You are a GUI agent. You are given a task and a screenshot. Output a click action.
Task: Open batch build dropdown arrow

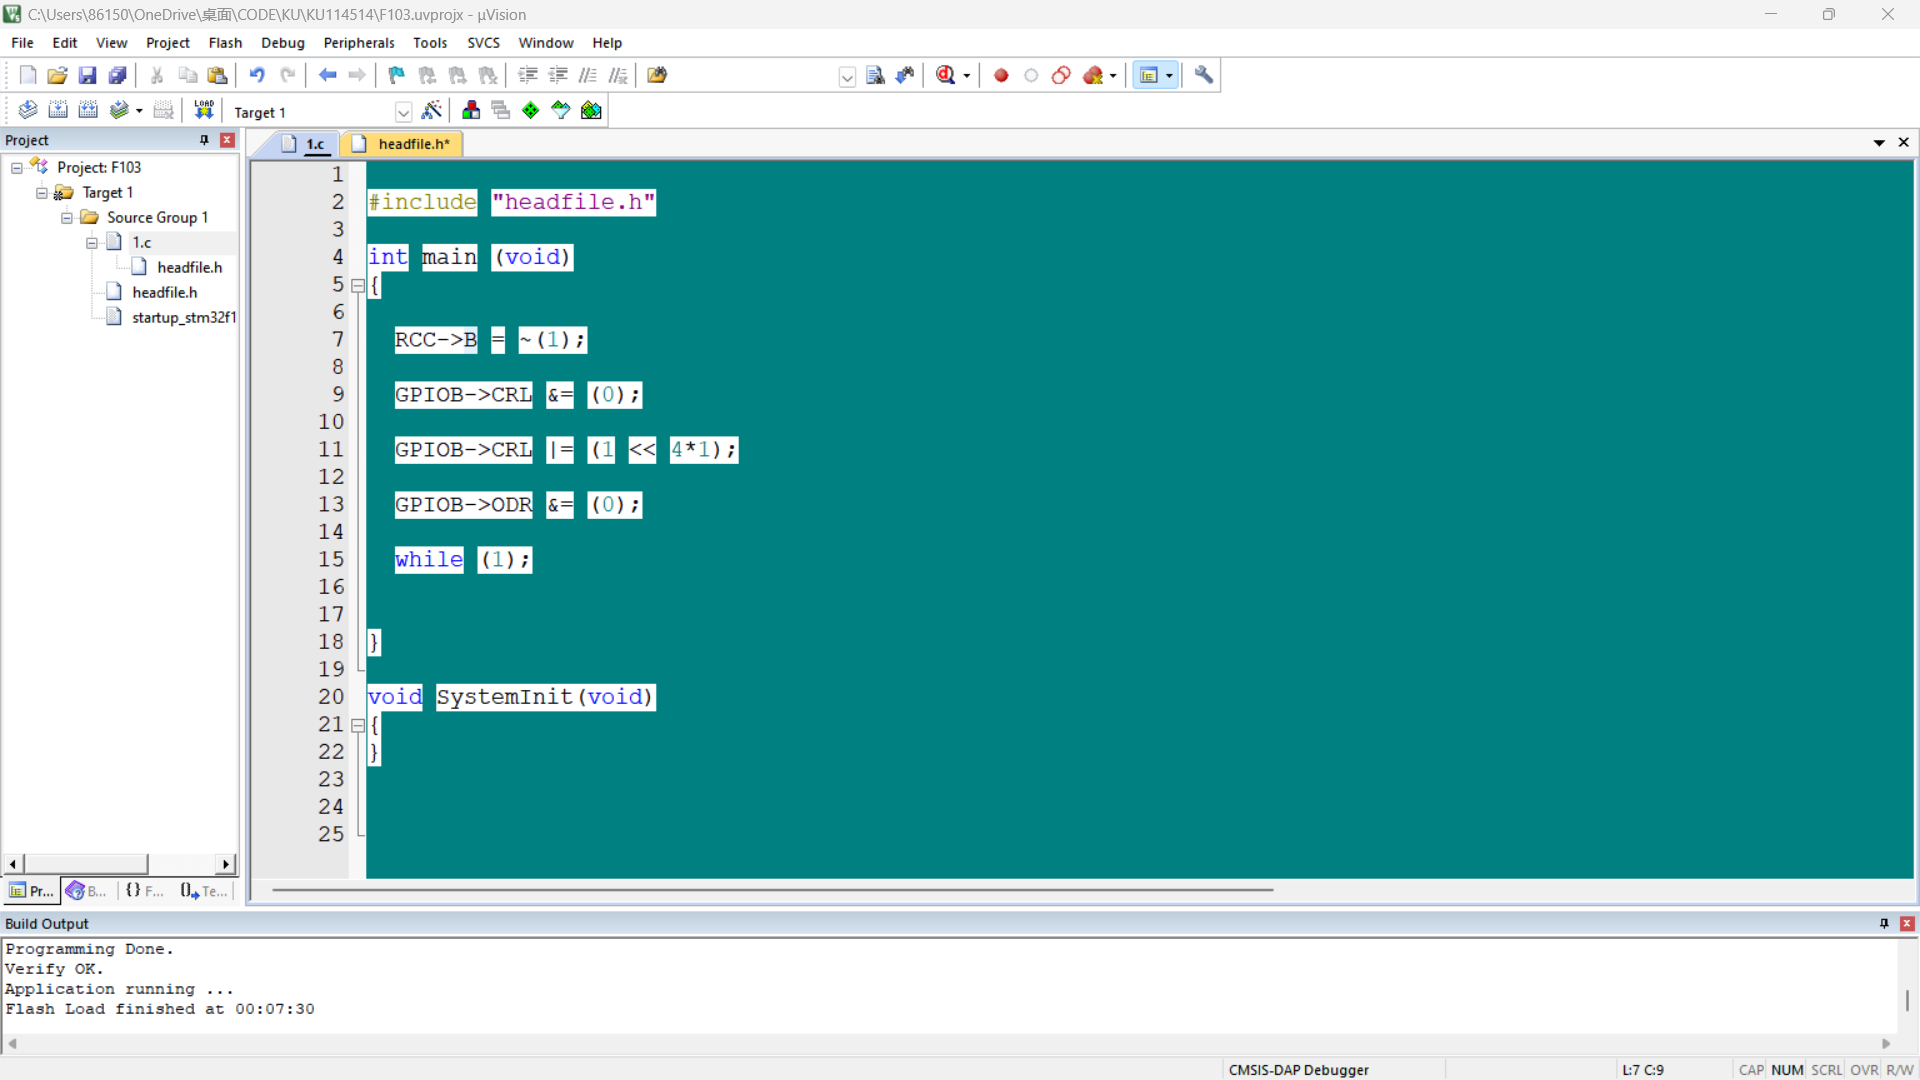pos(139,111)
